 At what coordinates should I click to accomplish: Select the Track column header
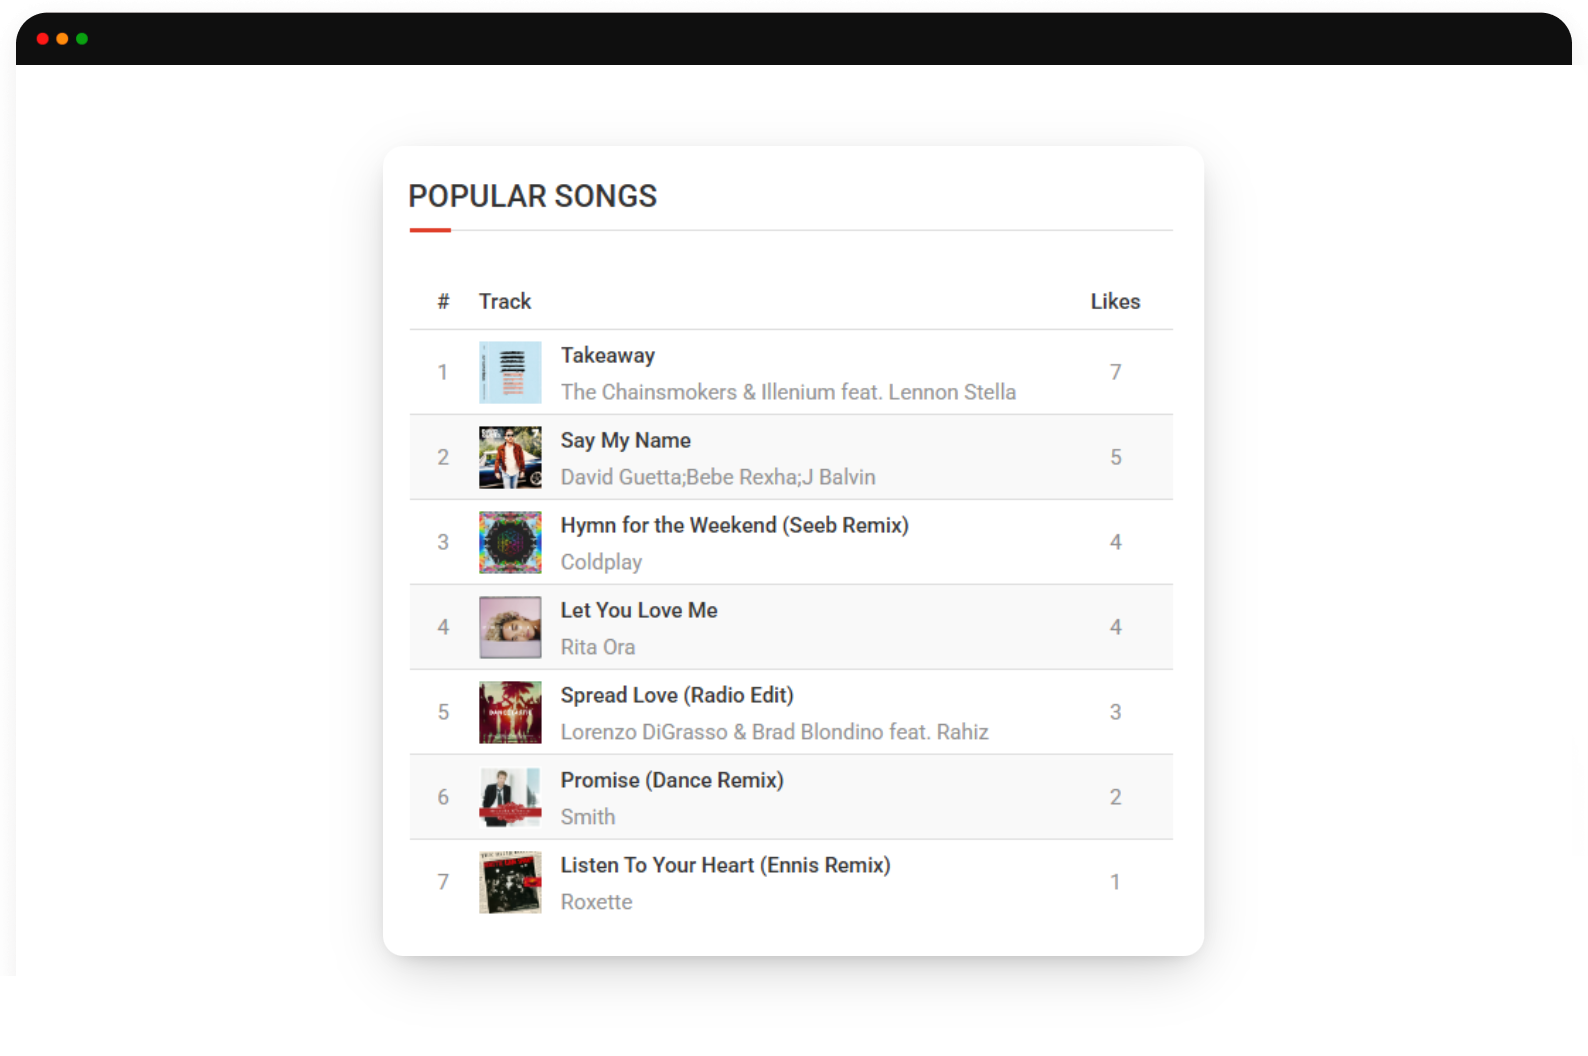point(505,301)
